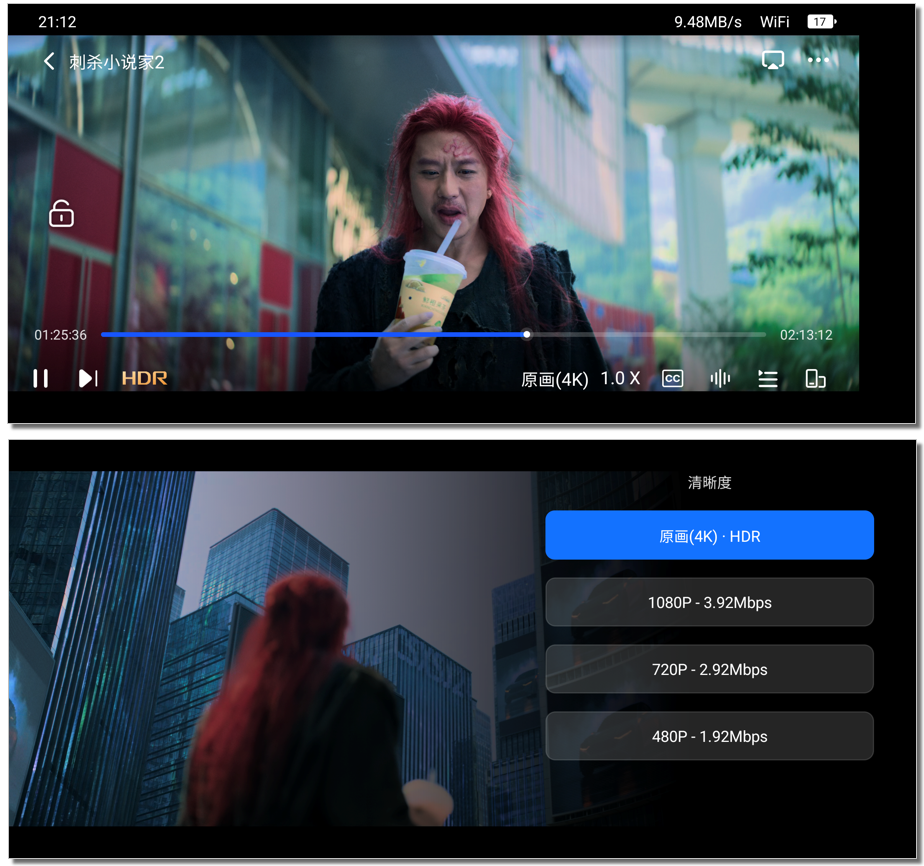
Task: Open the playlist episode list icon
Action: pyautogui.click(x=767, y=379)
